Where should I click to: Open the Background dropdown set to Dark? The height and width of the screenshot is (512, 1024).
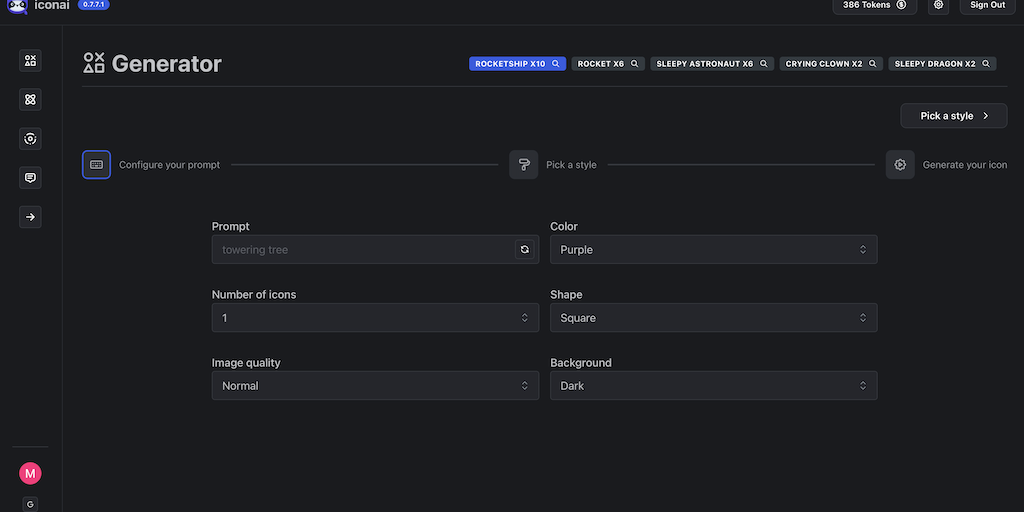click(x=713, y=386)
